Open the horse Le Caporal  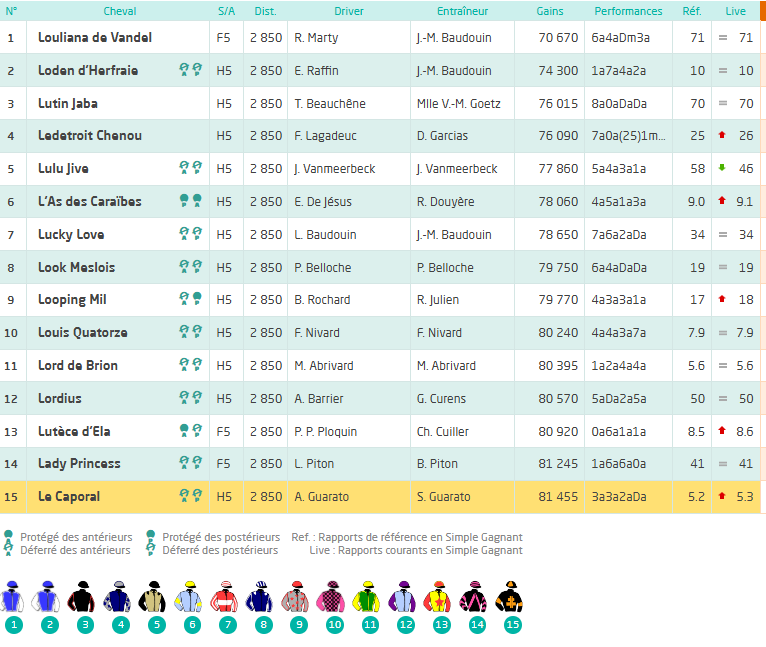click(x=69, y=496)
